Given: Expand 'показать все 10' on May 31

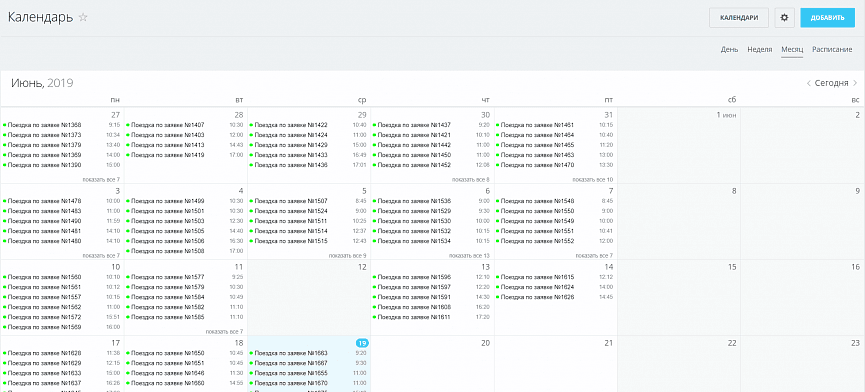Looking at the screenshot, I should [x=592, y=180].
